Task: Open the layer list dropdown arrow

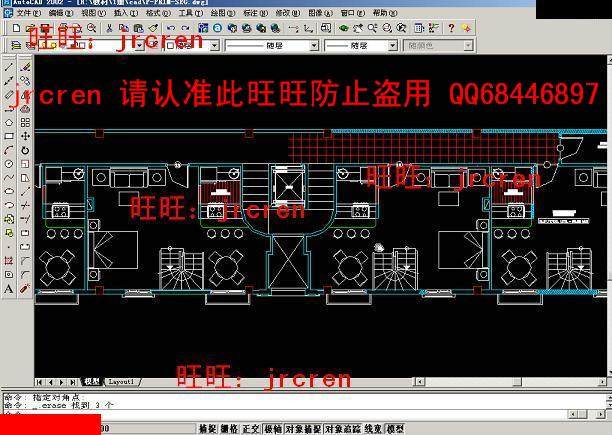Action: (x=140, y=46)
